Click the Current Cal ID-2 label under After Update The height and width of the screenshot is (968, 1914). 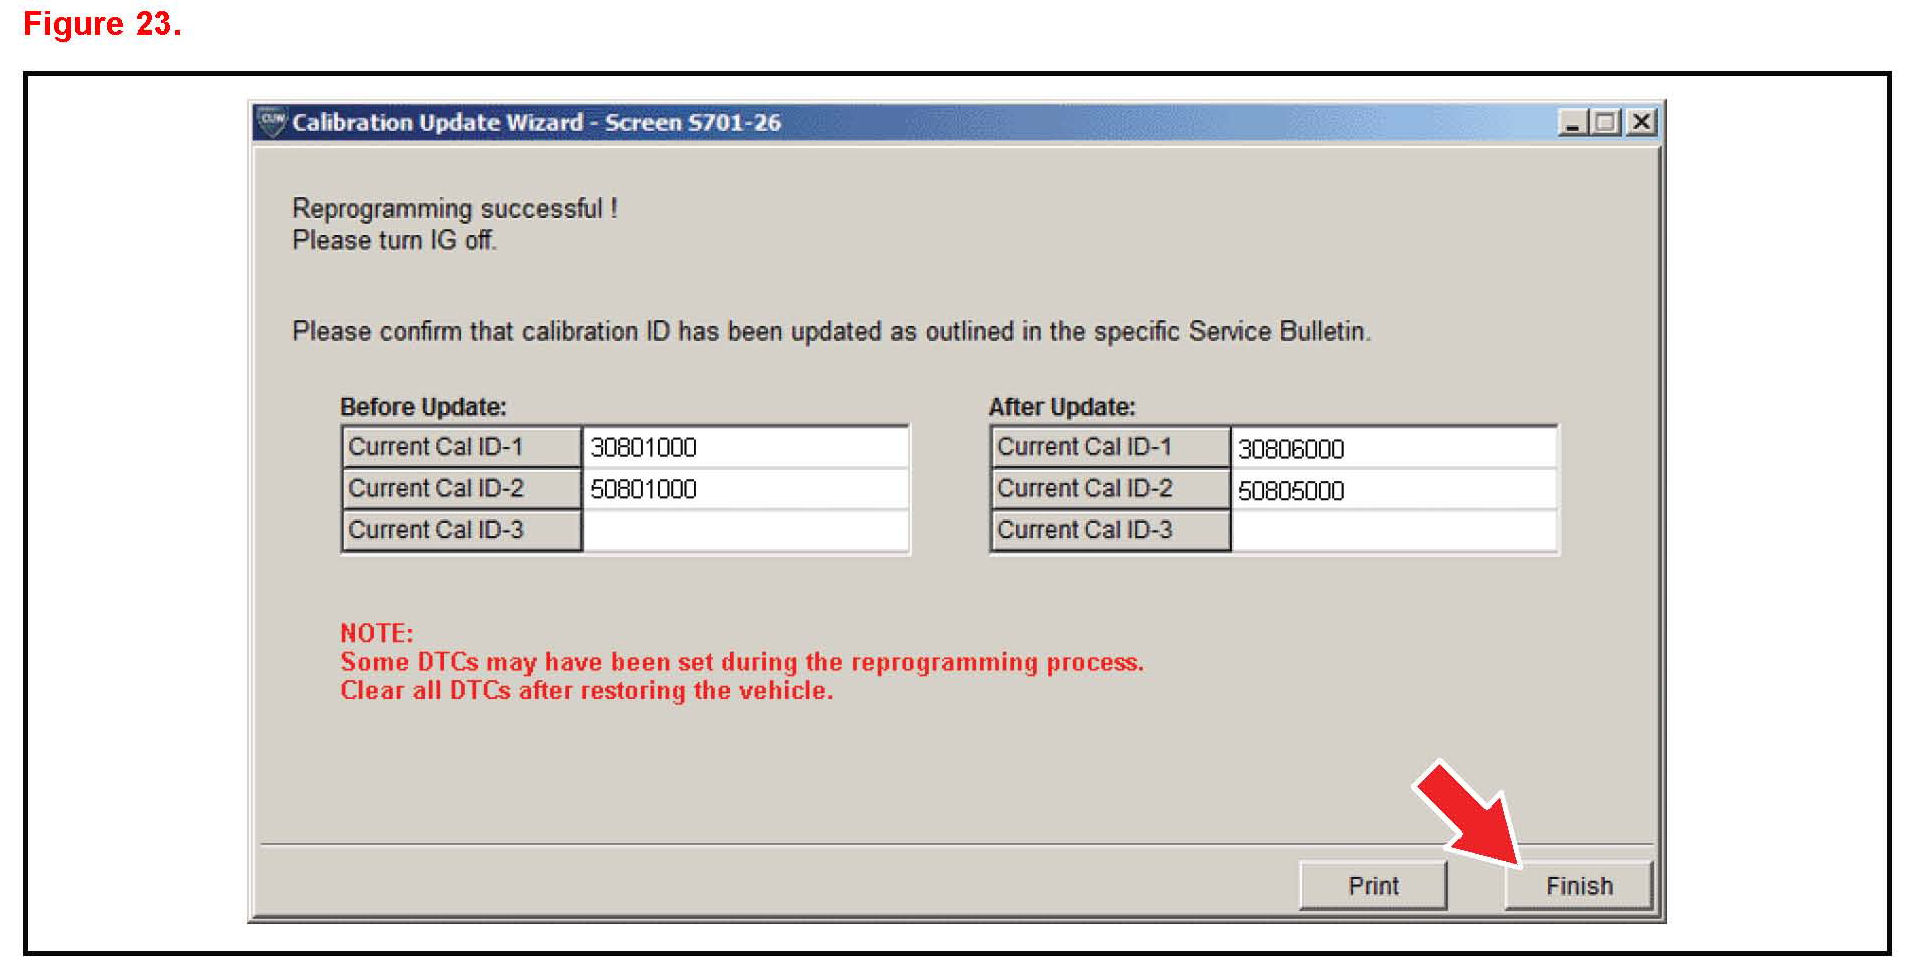pos(1085,489)
